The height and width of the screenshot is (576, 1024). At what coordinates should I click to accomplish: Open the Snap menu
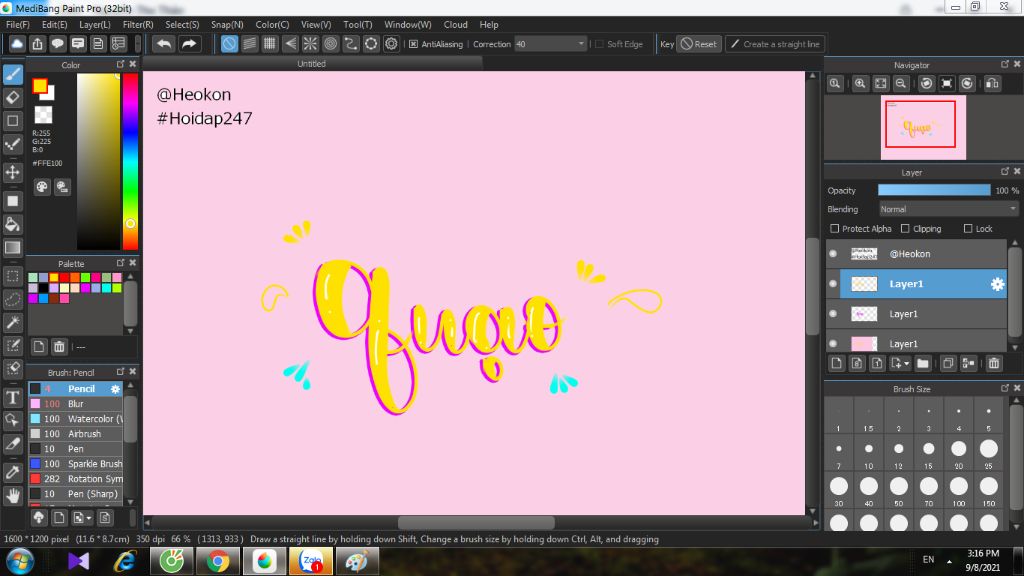[227, 24]
